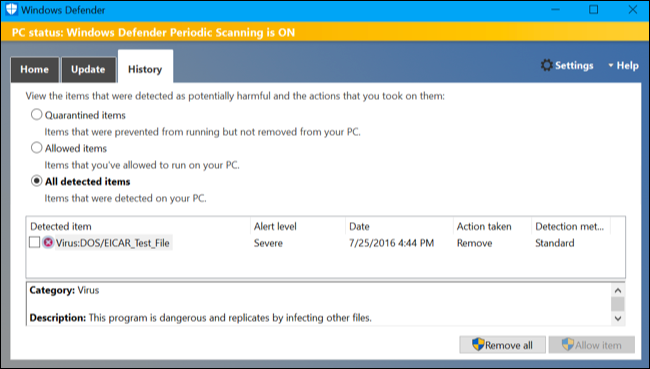Sort by the Alert level column header
The width and height of the screenshot is (650, 369).
click(x=298, y=226)
